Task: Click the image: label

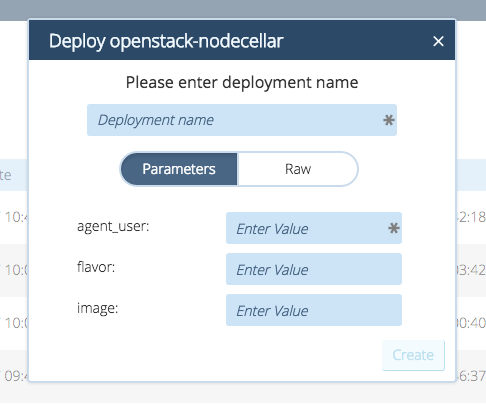Action: [x=97, y=308]
